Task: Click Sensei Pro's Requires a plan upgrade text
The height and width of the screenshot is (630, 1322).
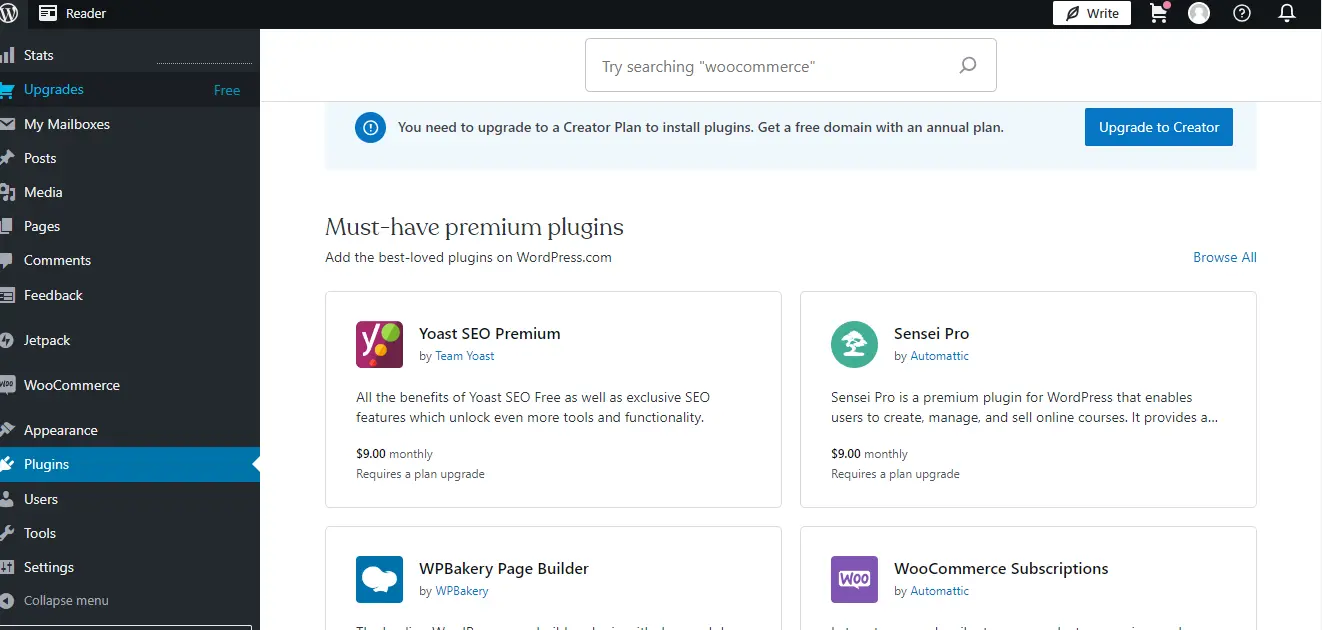Action: pos(895,474)
